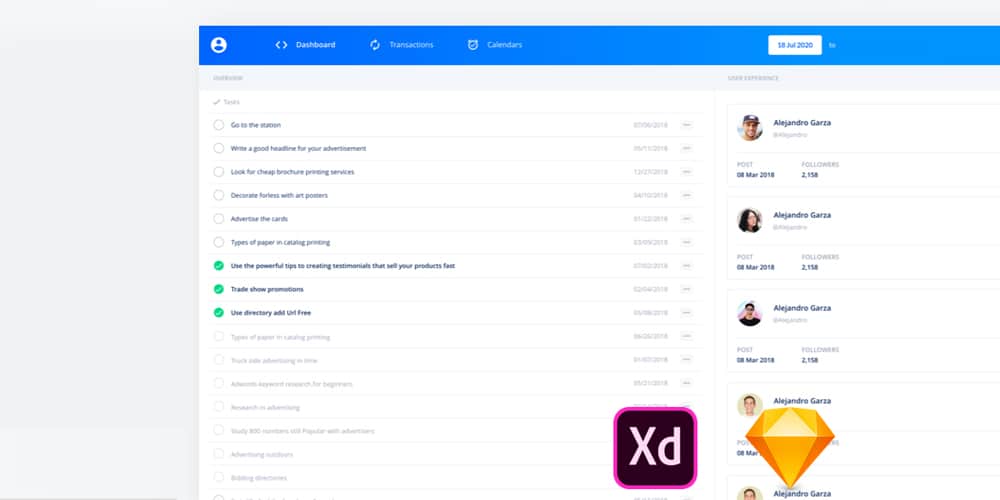Open more options for Decorate forless task
Image resolution: width=1000 pixels, height=500 pixels.
(686, 195)
